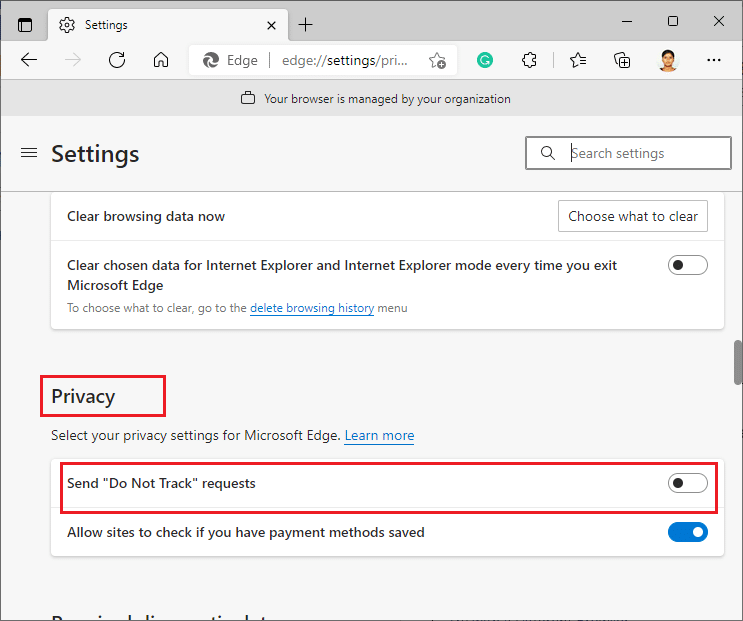Open the Collections panel
The height and width of the screenshot is (621, 743).
pos(622,60)
